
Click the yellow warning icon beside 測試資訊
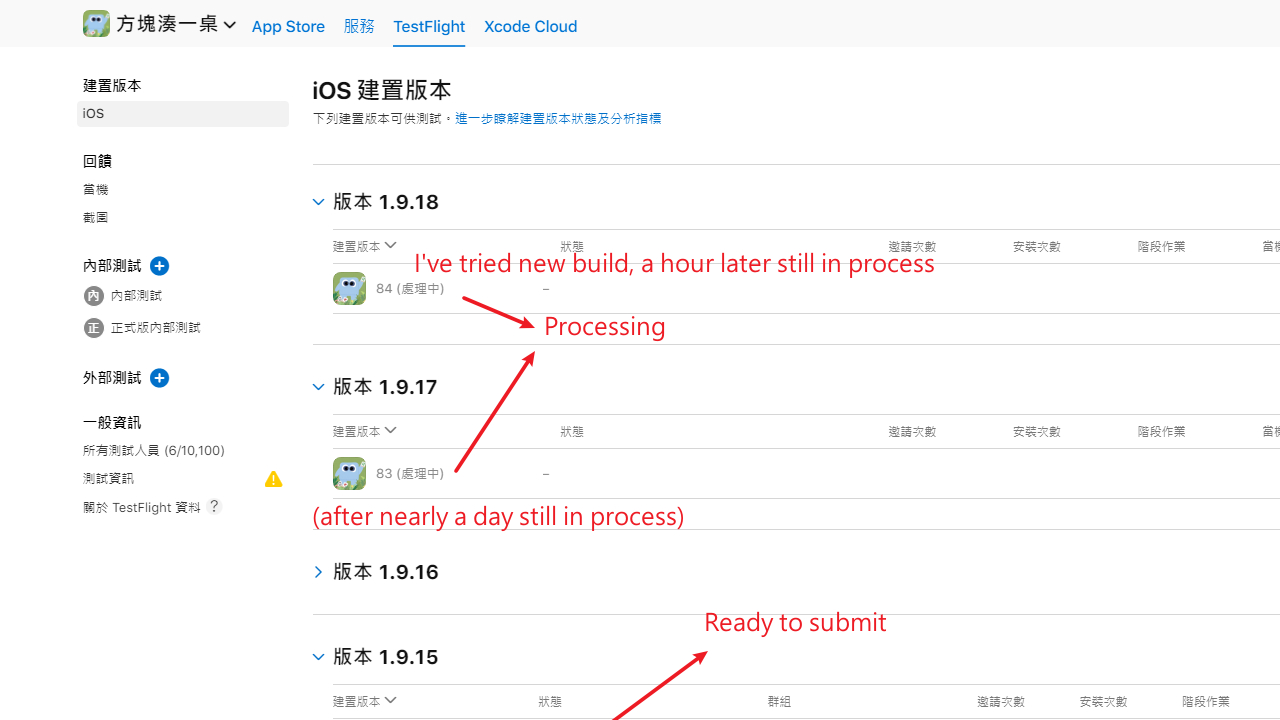[x=273, y=479]
